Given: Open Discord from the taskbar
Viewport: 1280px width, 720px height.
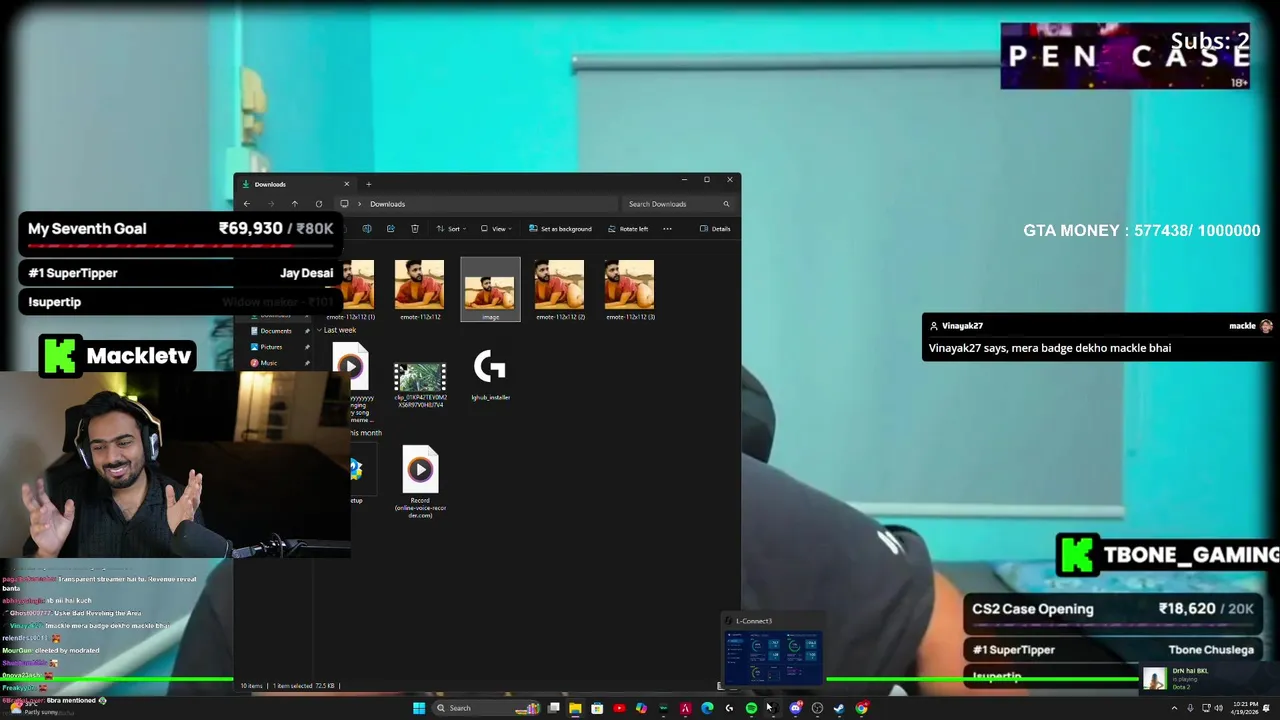Looking at the screenshot, I should [795, 708].
